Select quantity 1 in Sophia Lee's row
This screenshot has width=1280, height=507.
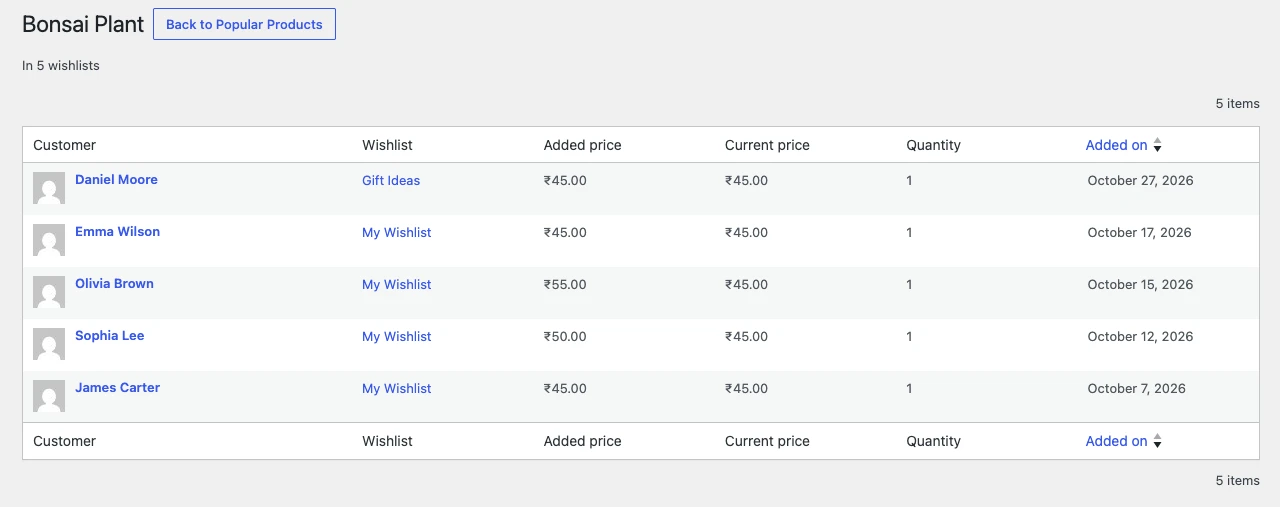pyautogui.click(x=909, y=337)
